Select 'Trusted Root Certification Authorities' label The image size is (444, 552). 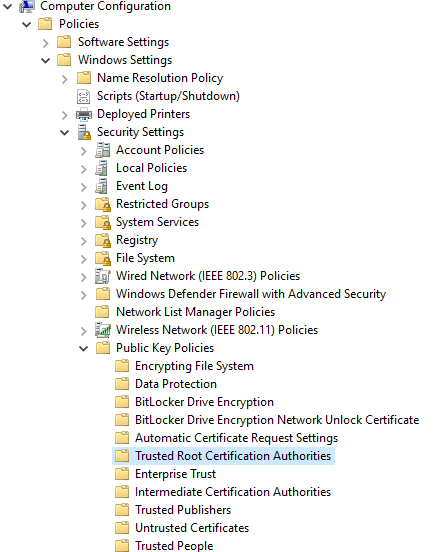coord(233,456)
